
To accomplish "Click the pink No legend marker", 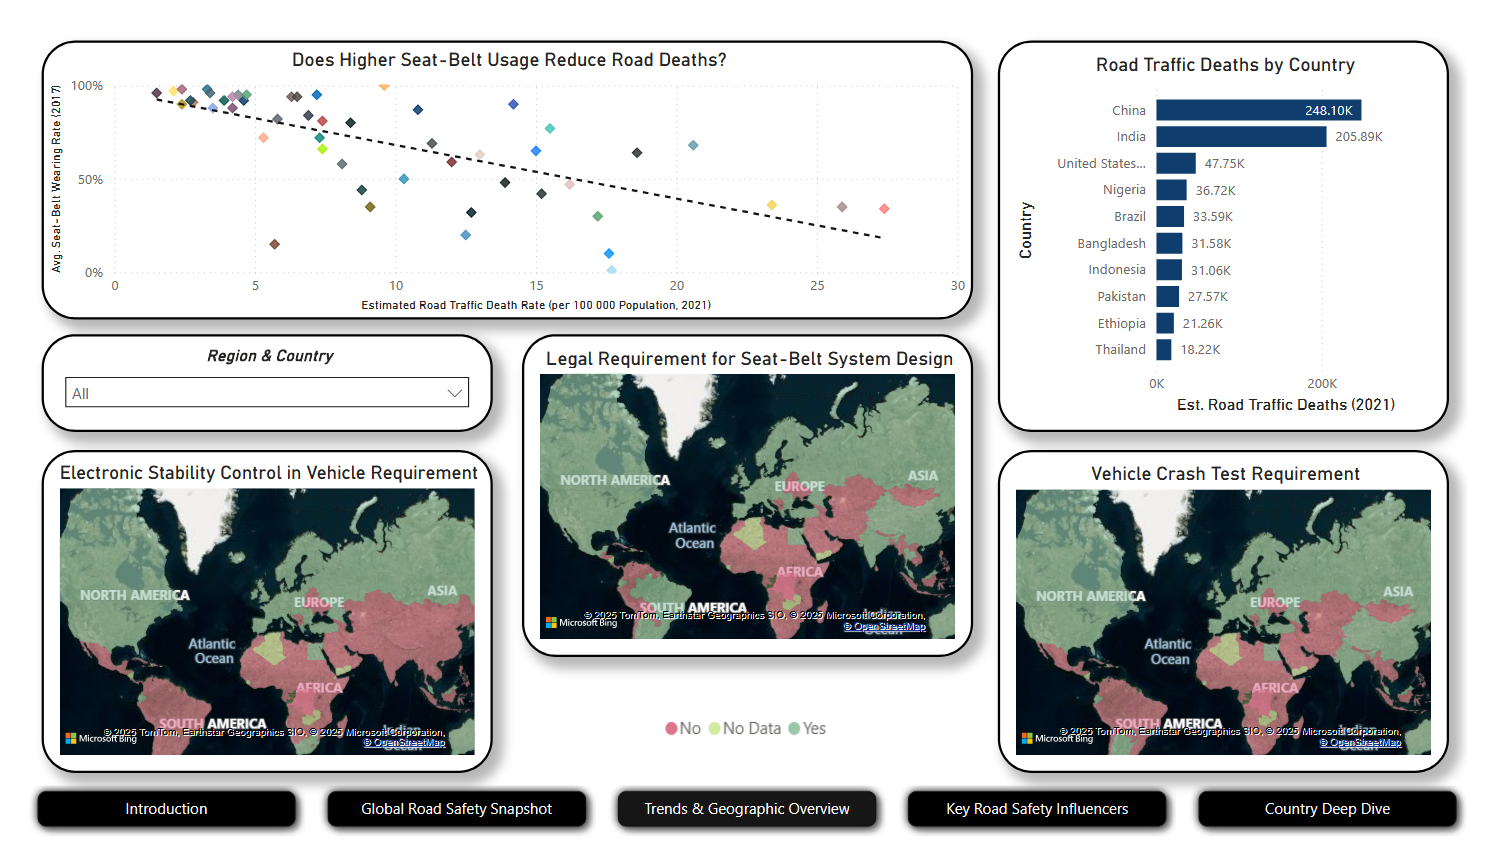I will click(672, 729).
